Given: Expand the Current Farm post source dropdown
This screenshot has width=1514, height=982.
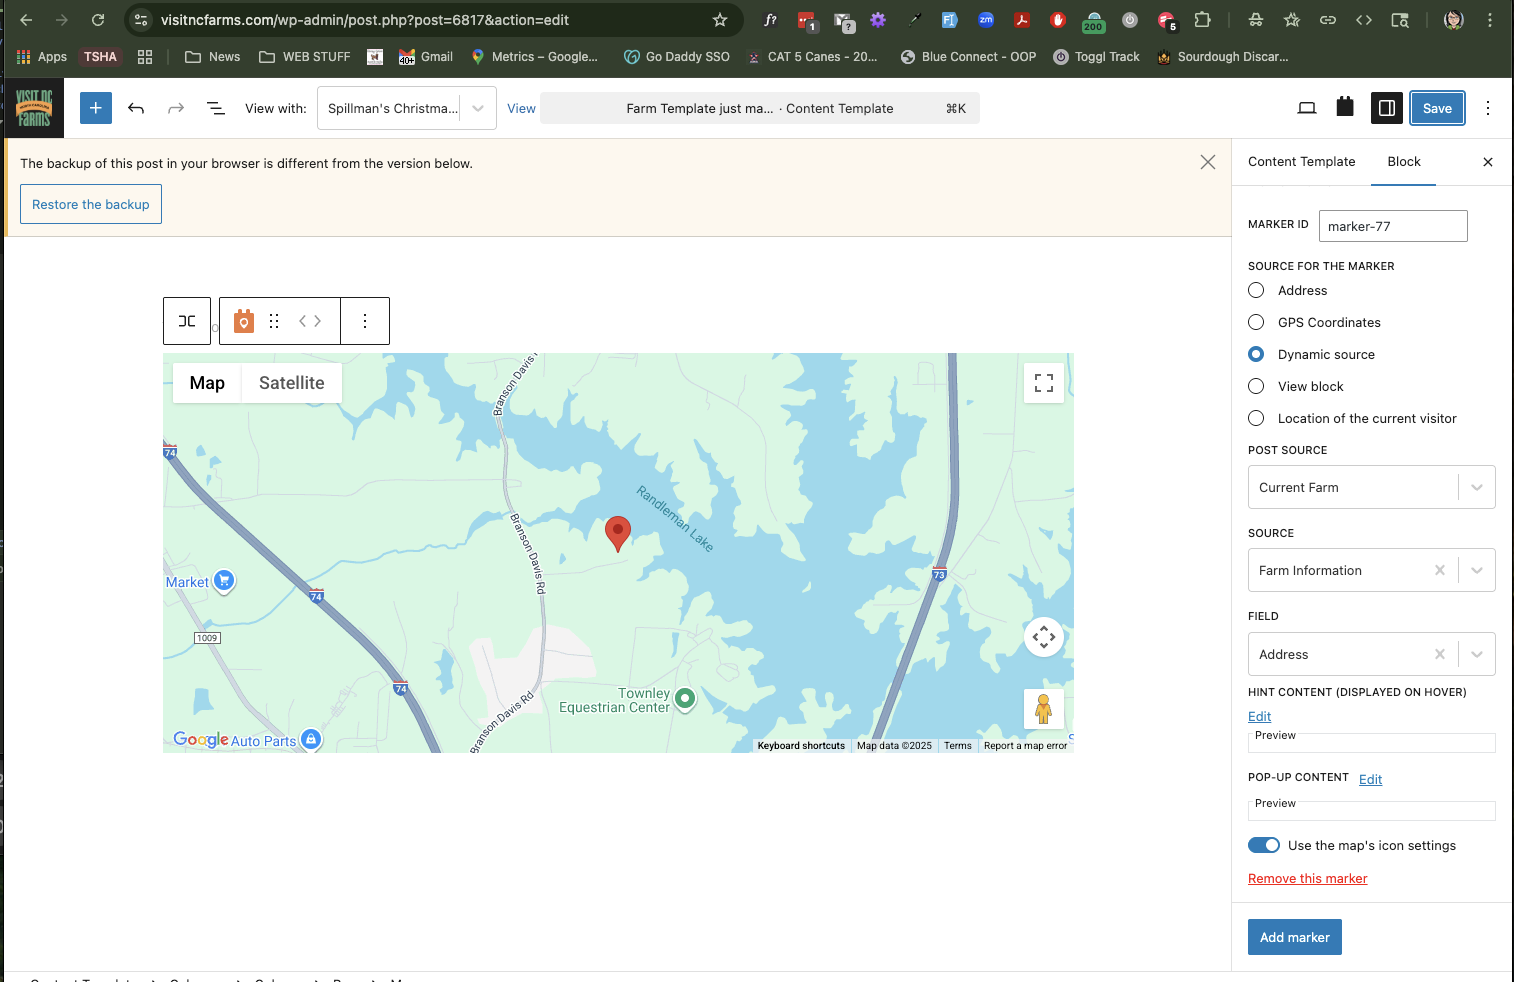Looking at the screenshot, I should tap(1476, 487).
